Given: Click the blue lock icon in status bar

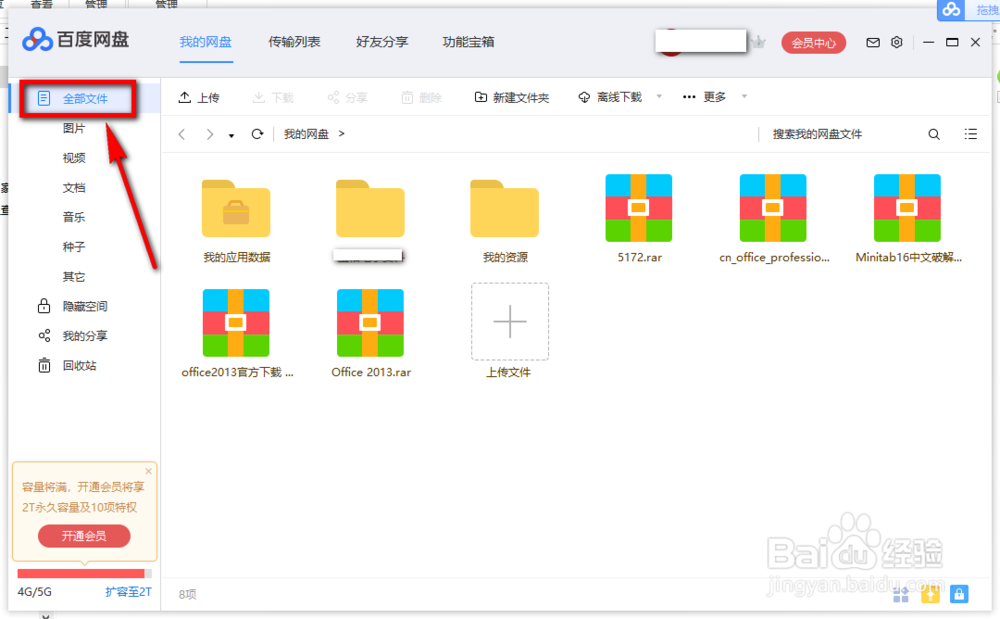Looking at the screenshot, I should coord(959,594).
